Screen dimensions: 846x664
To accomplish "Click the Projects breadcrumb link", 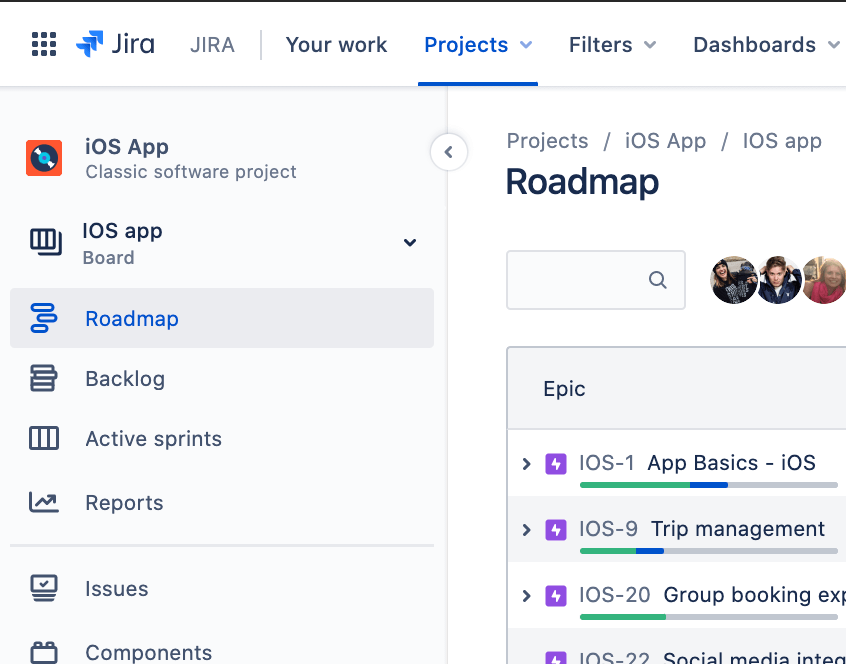I will coord(547,141).
